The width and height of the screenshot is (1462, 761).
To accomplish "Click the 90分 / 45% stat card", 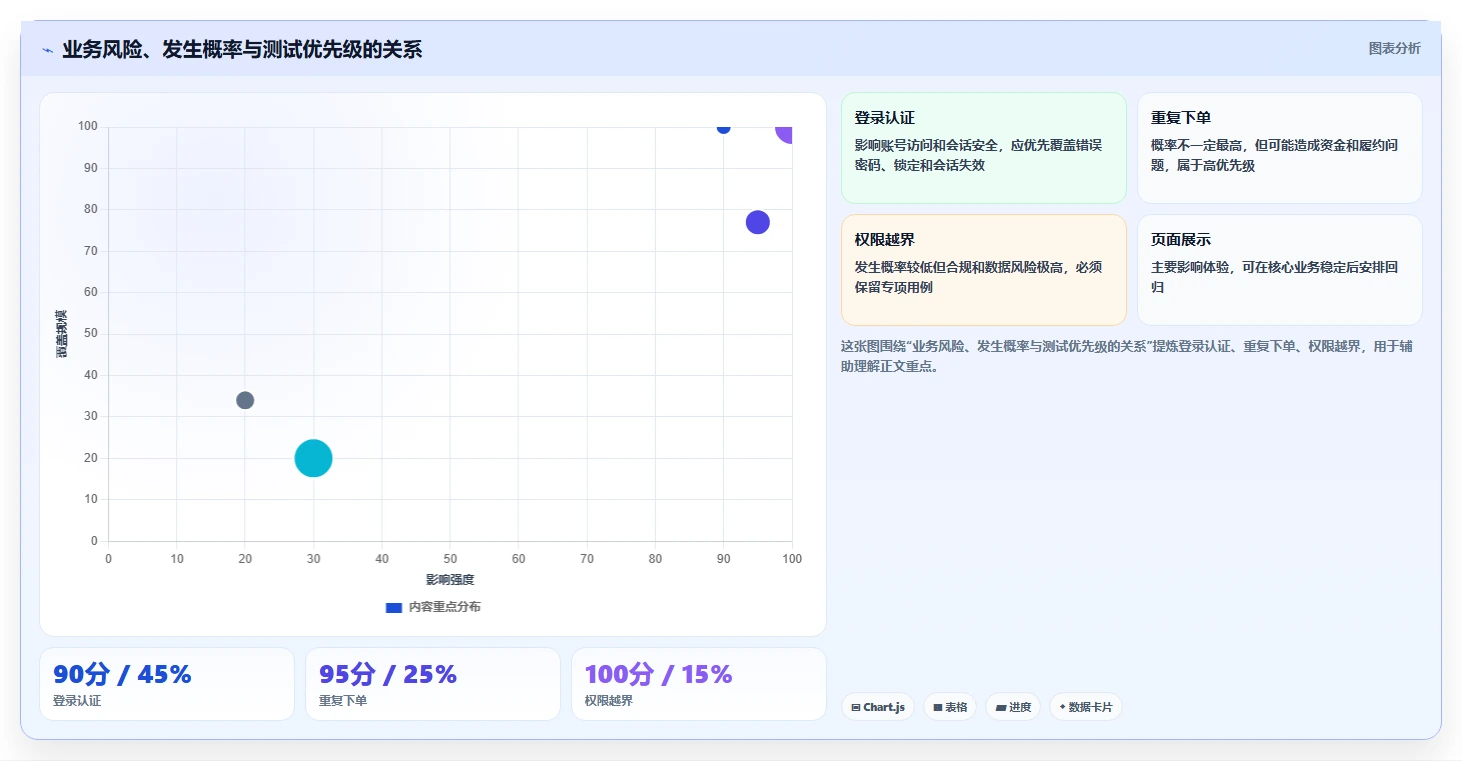I will click(167, 684).
